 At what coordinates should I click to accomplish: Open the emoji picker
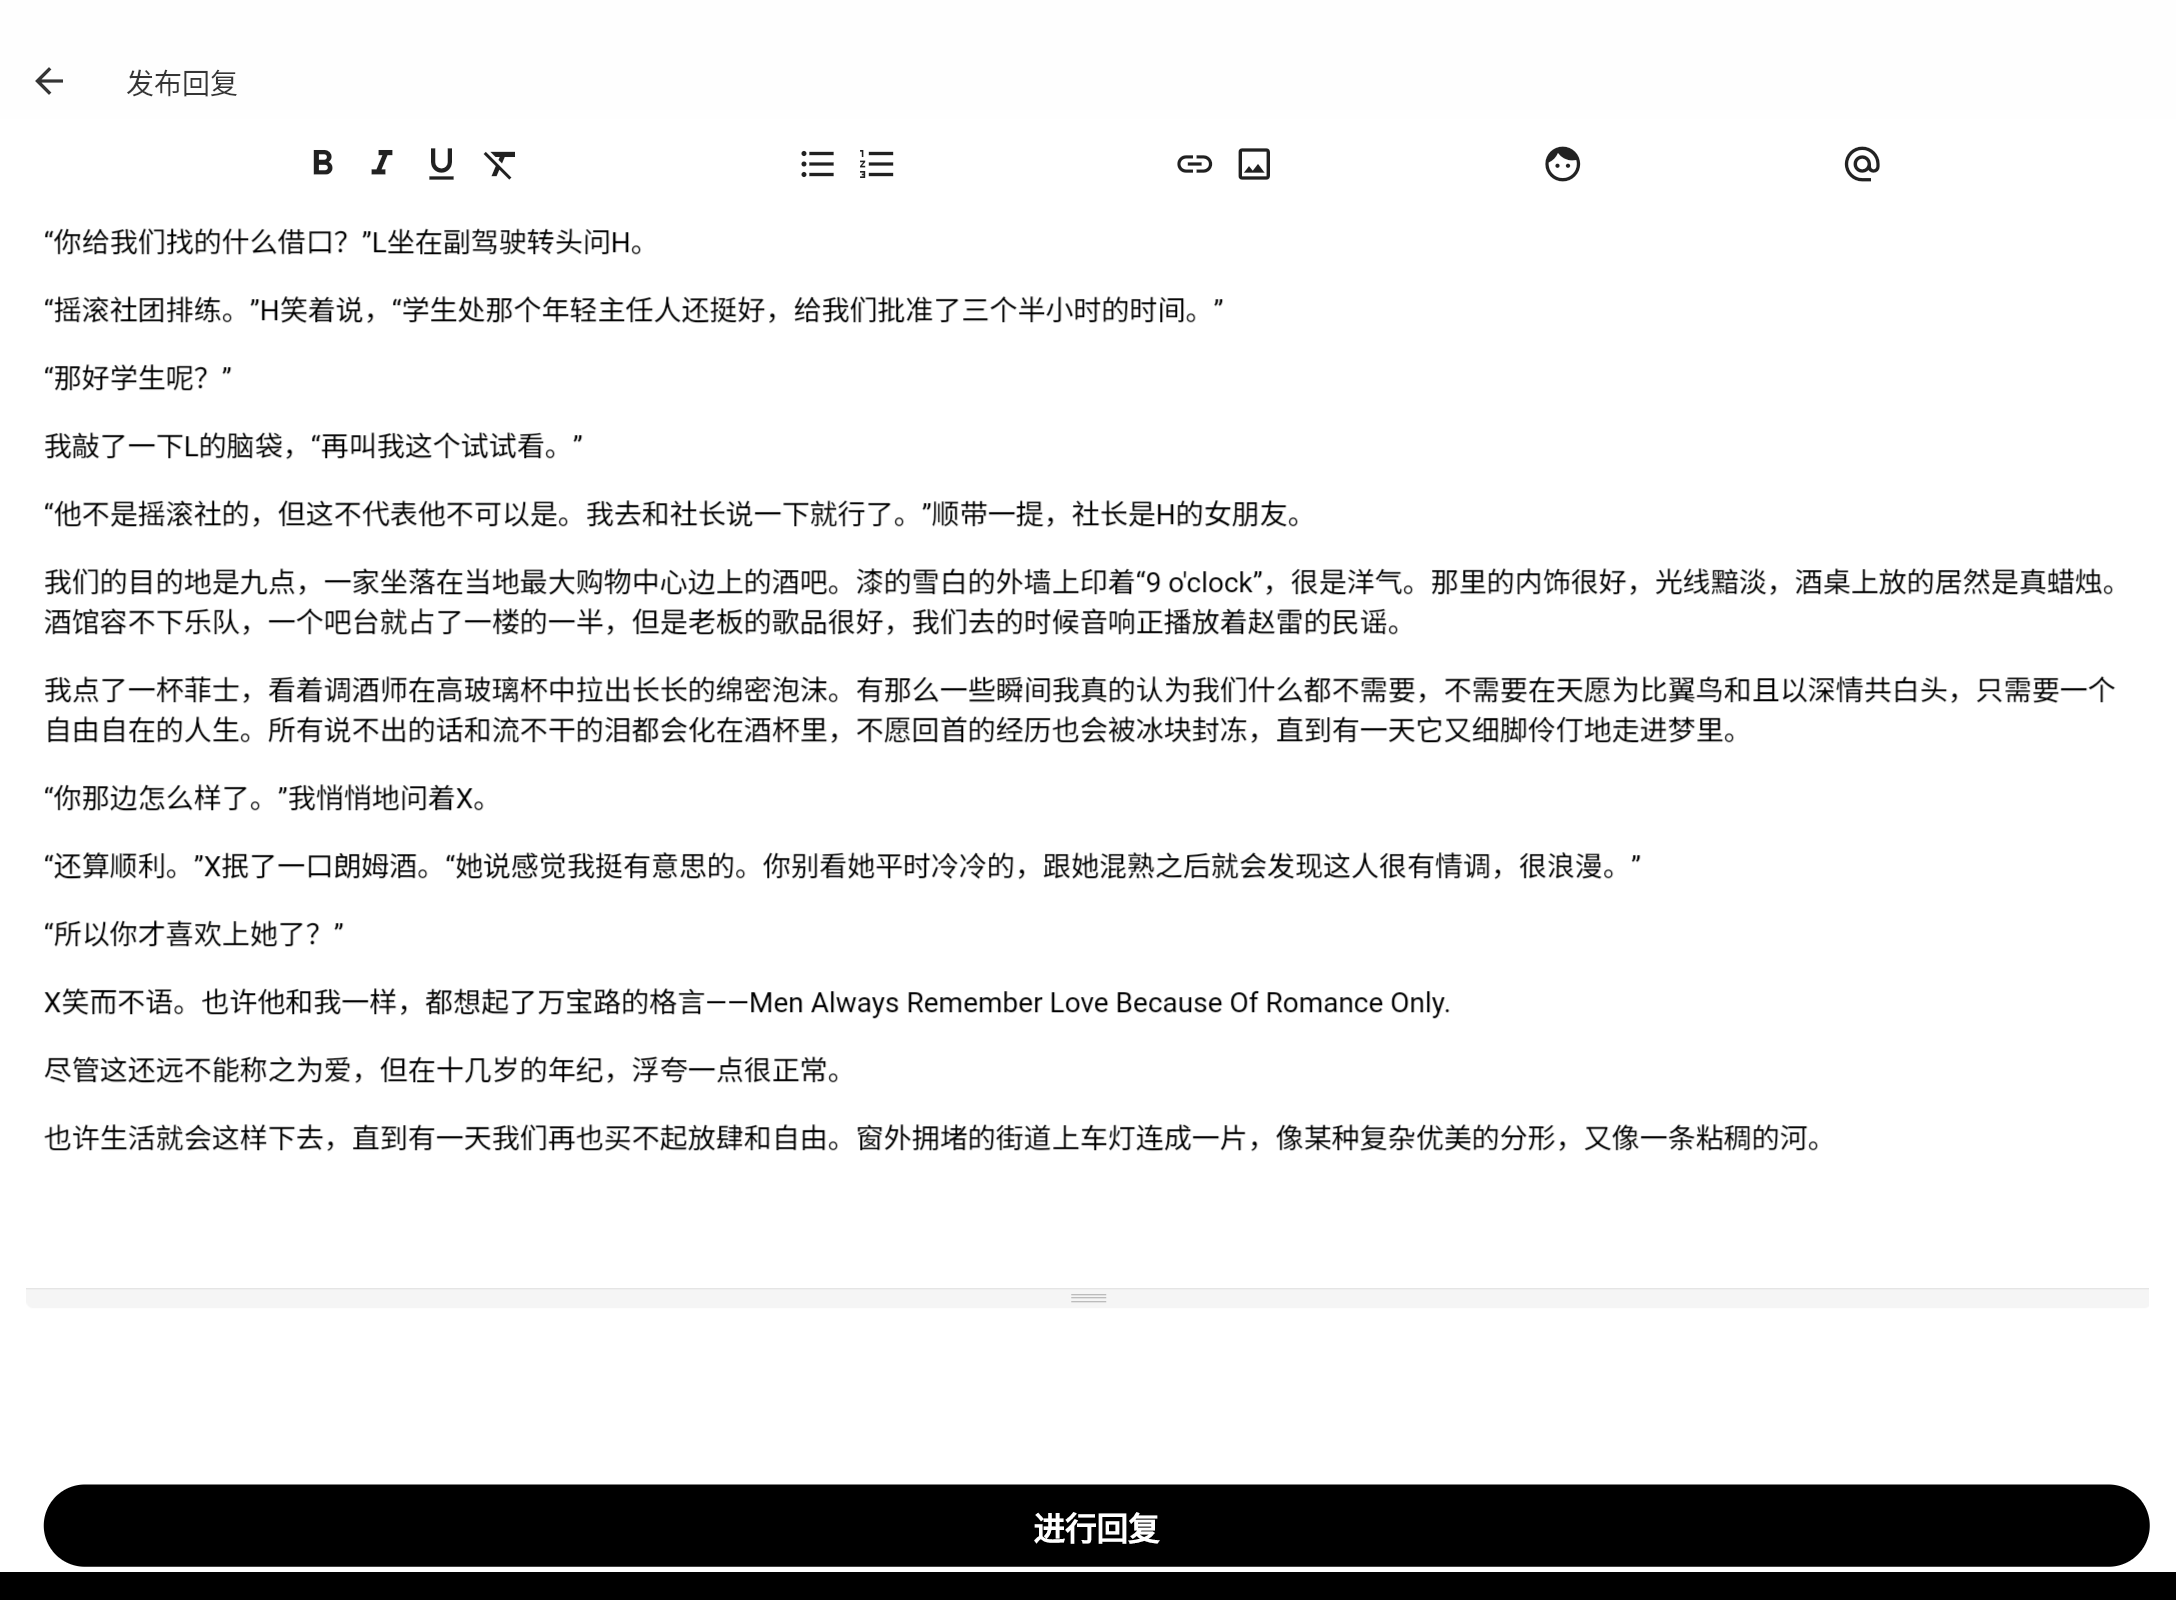(x=1562, y=164)
